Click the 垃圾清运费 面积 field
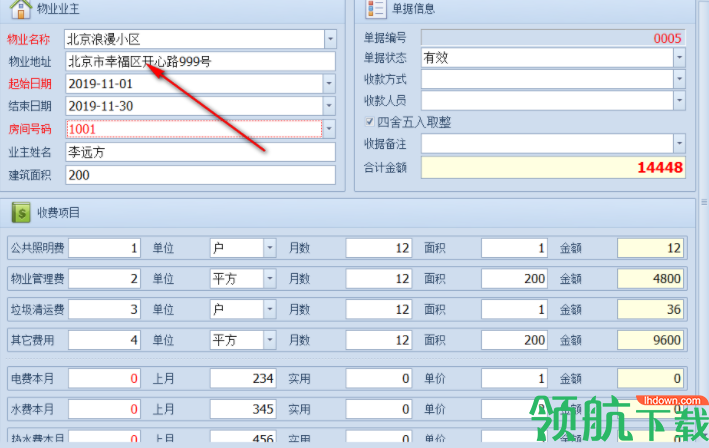The width and height of the screenshot is (709, 448). click(515, 309)
